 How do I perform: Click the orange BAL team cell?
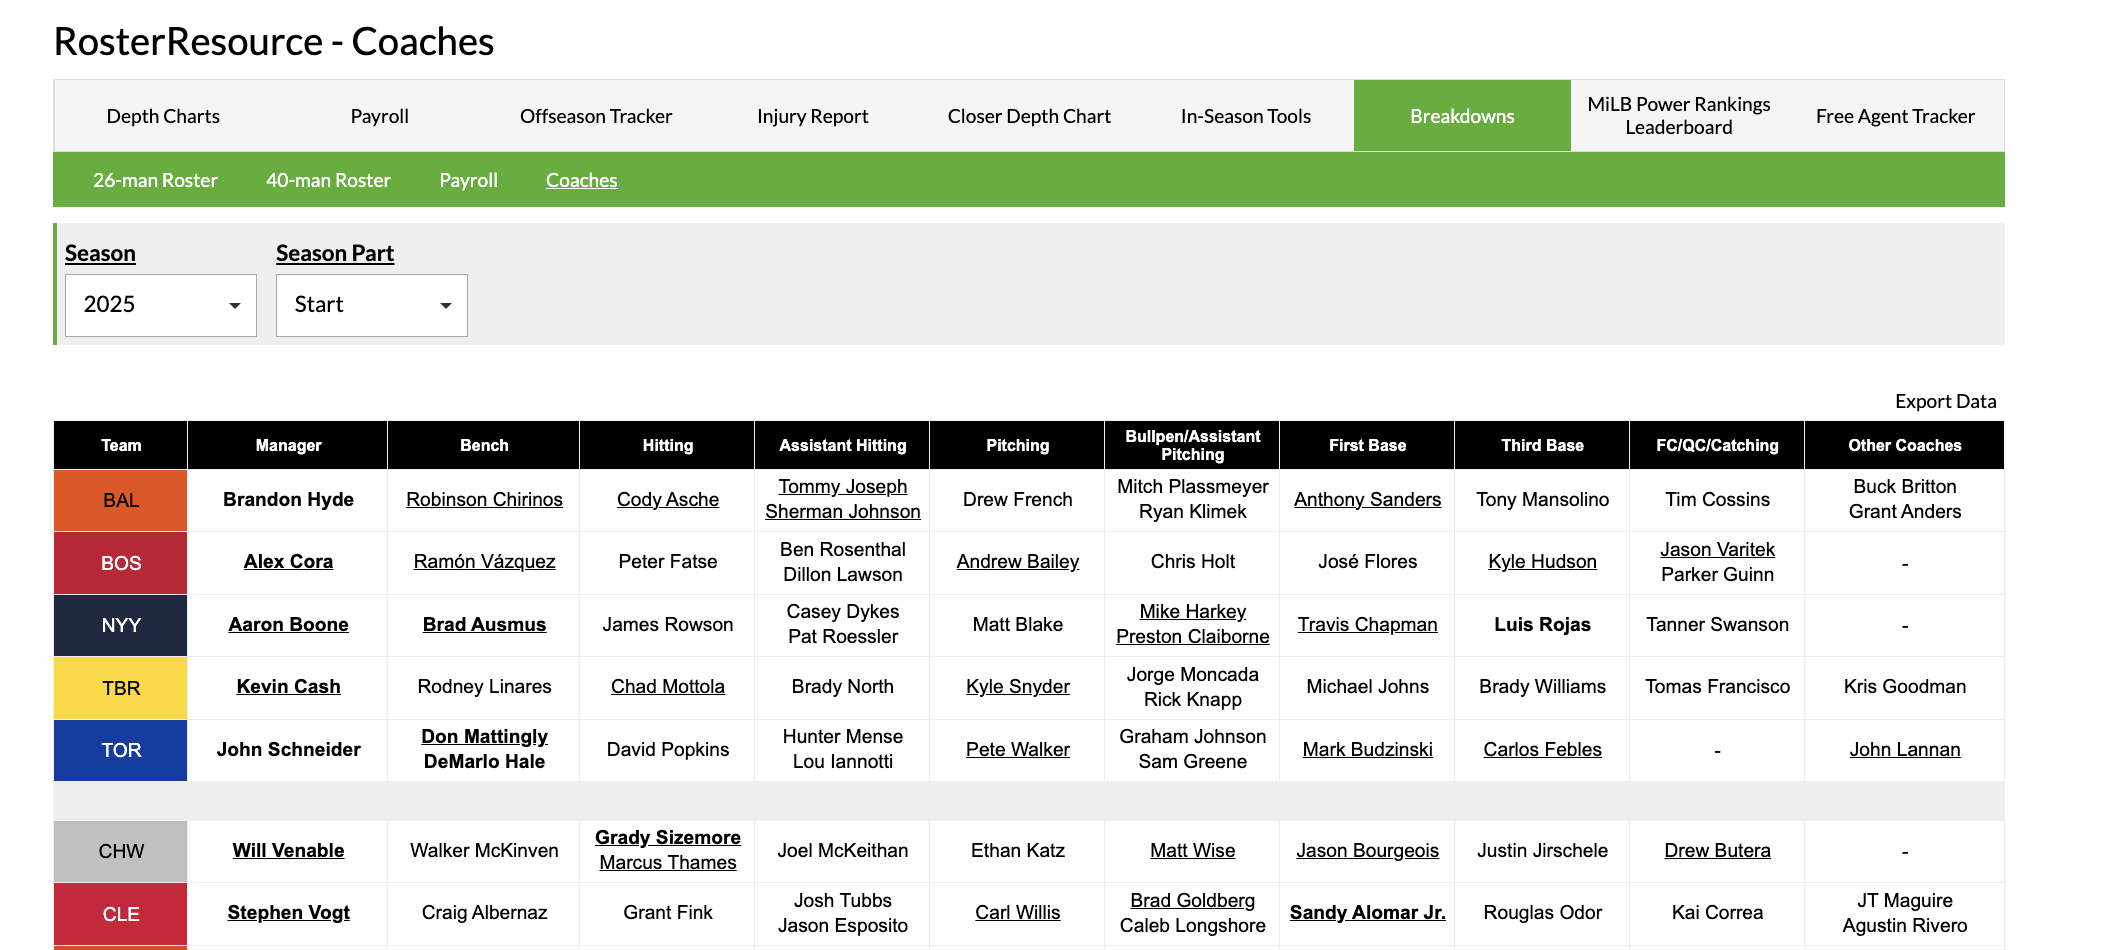coord(121,500)
